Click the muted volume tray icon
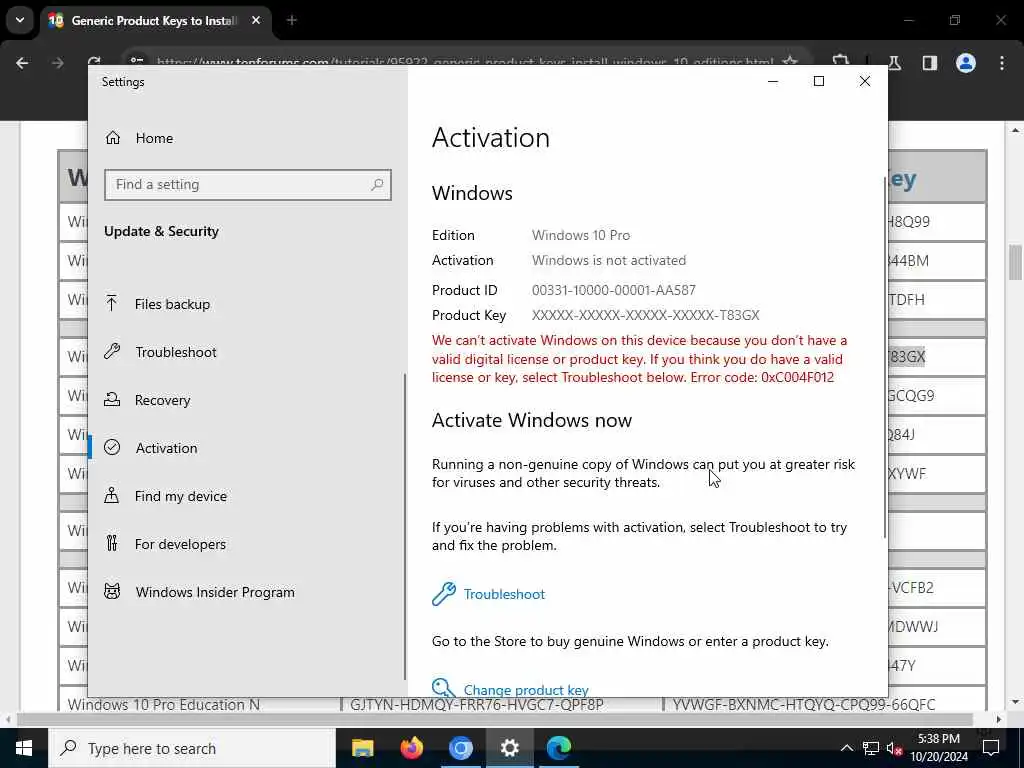 point(894,748)
